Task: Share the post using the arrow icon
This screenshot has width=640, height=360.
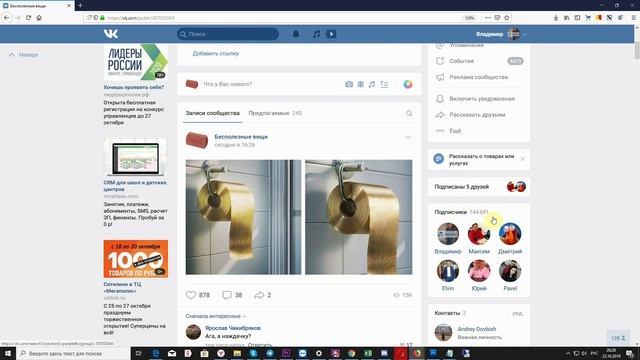Action: tap(259, 295)
